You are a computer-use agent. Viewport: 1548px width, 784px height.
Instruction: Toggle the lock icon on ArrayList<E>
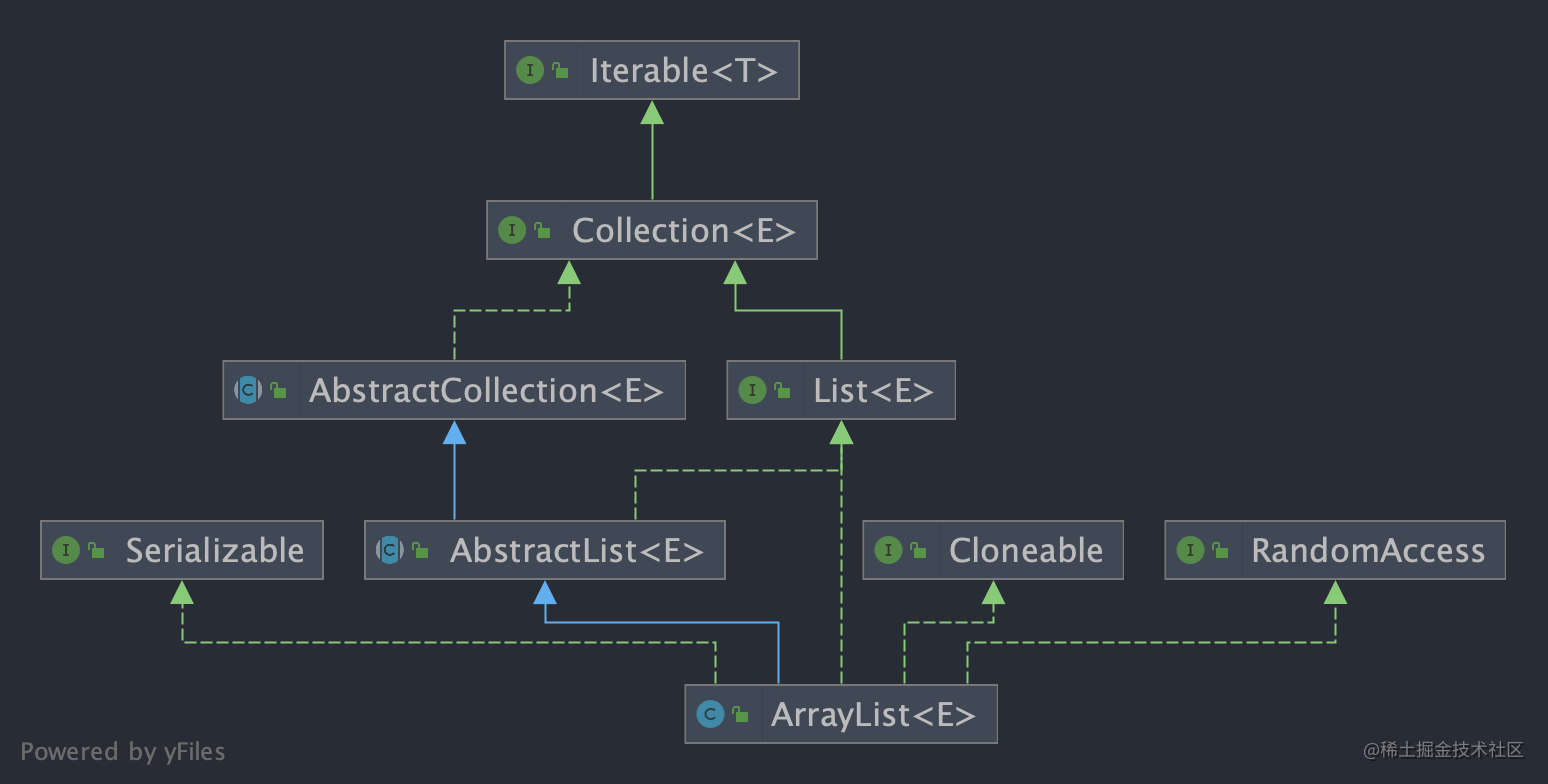pyautogui.click(x=740, y=714)
